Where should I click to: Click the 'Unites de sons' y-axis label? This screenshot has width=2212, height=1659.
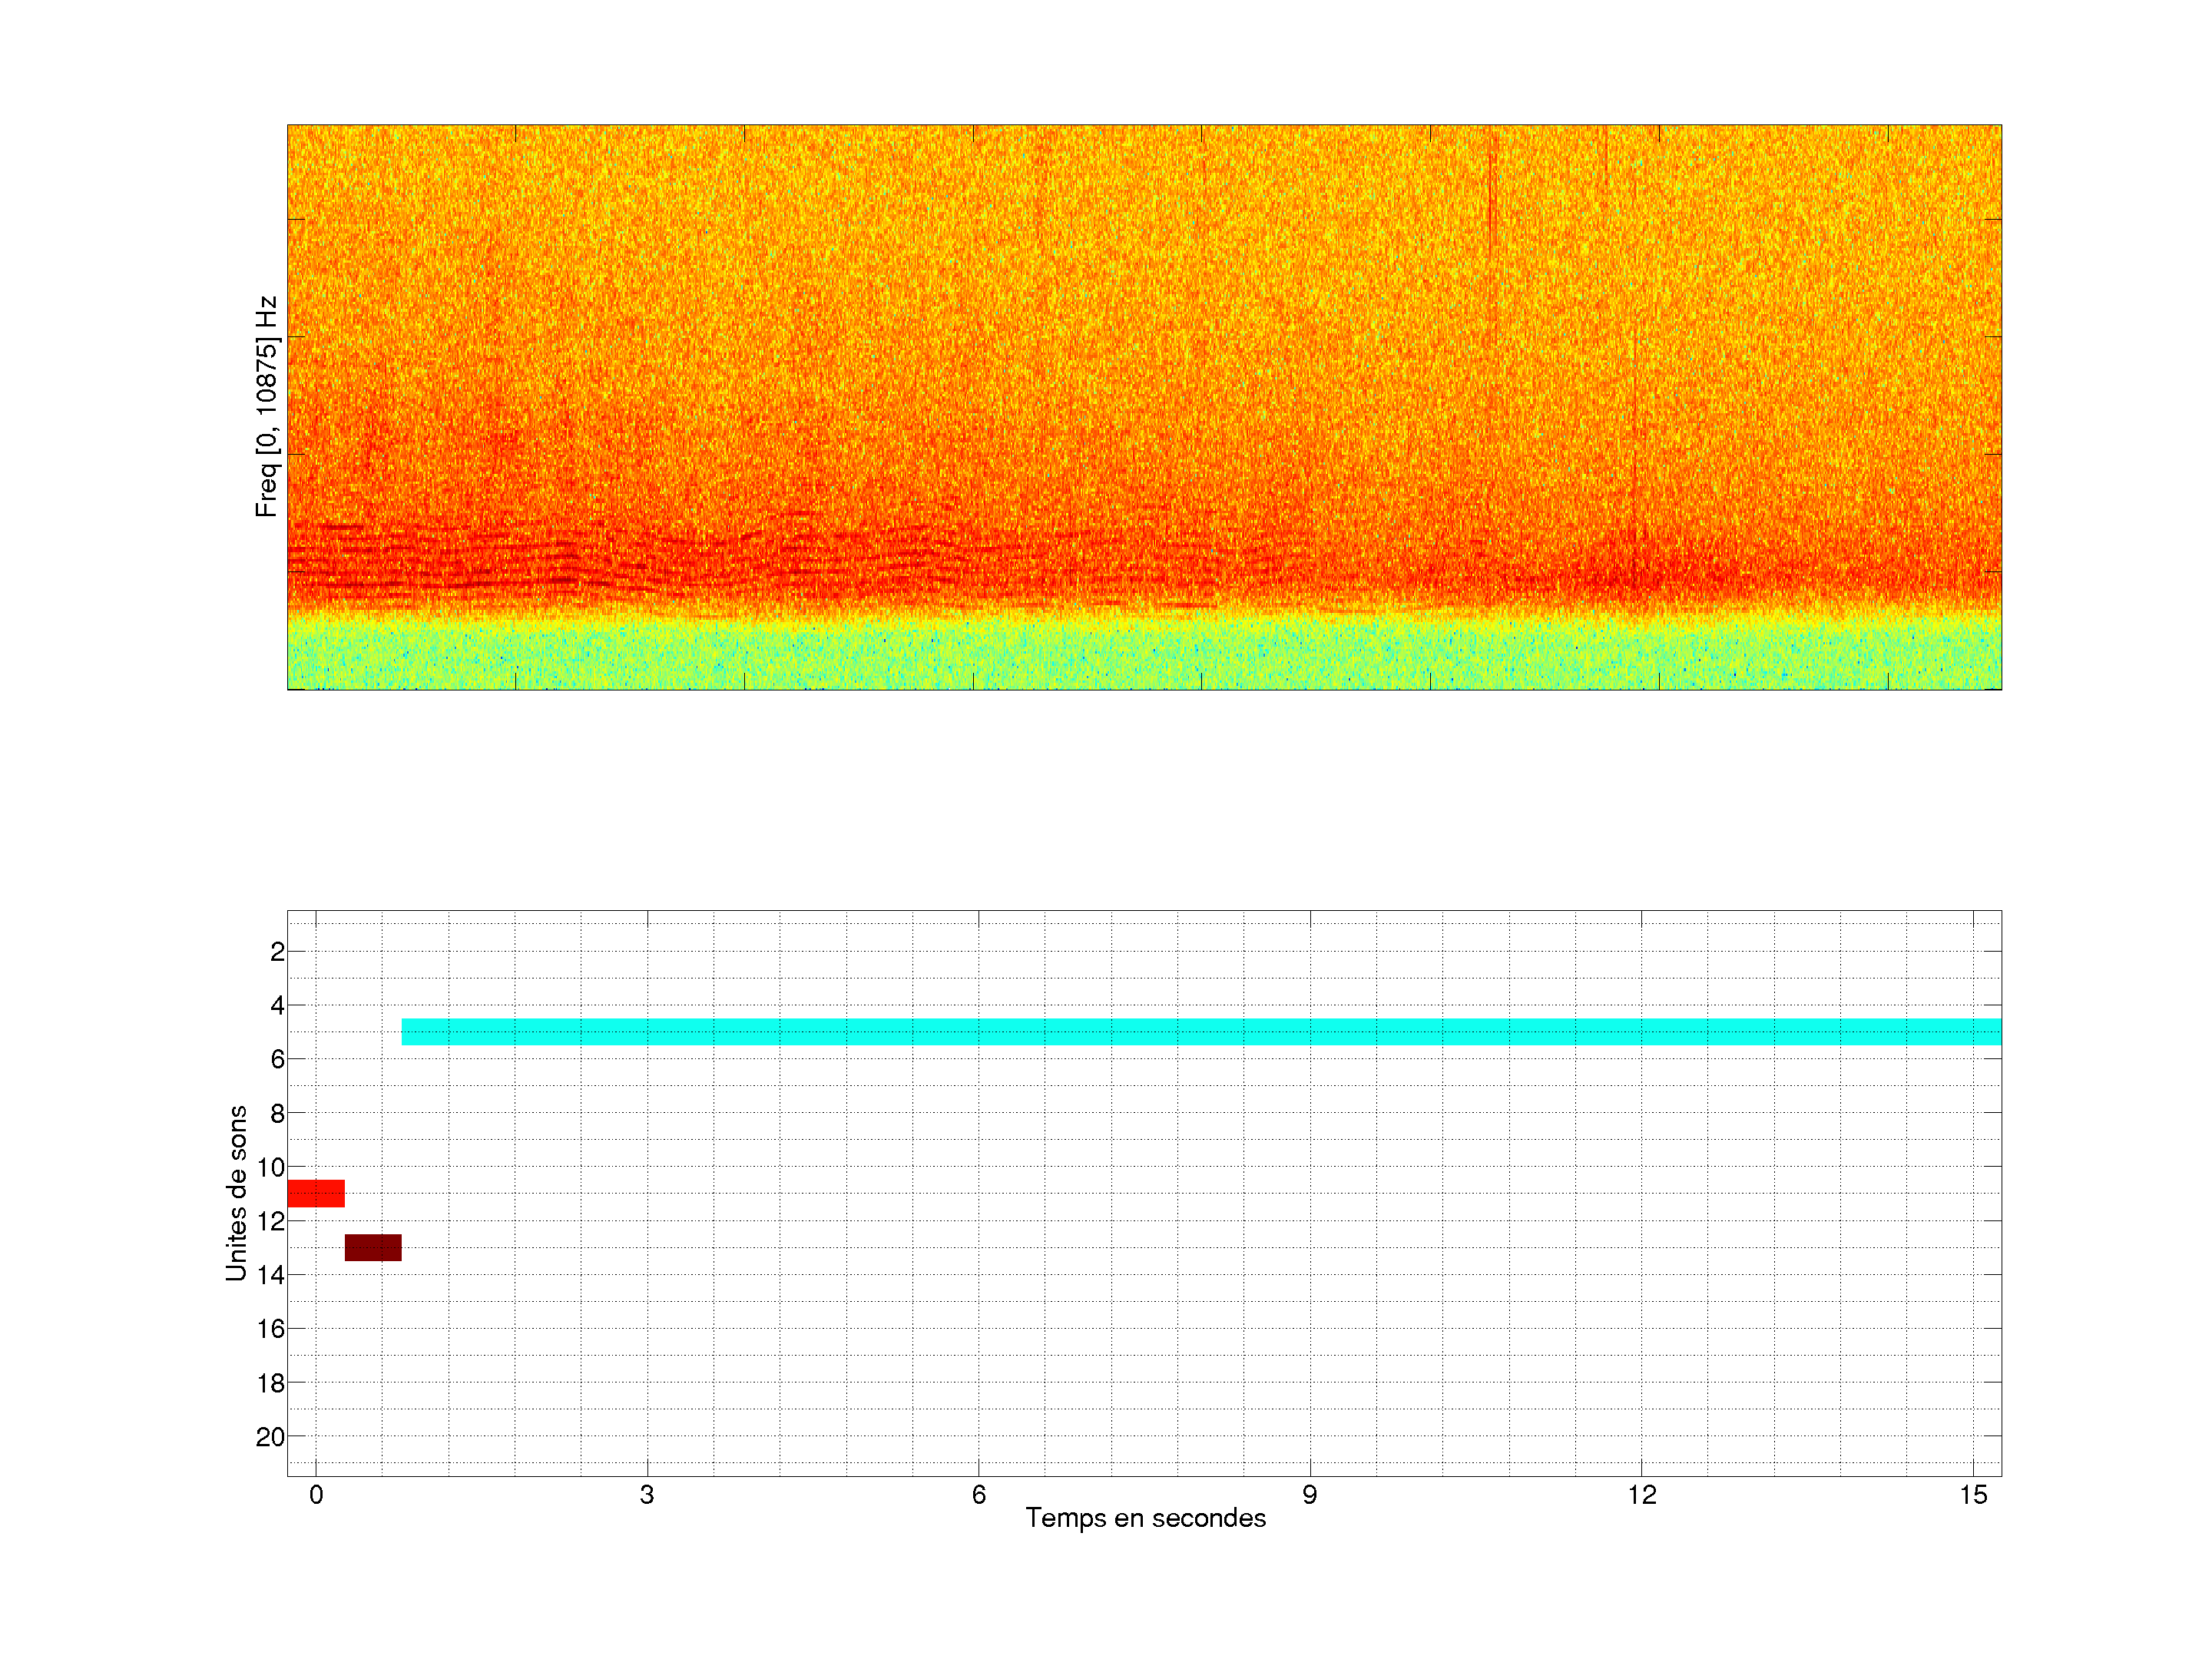236,1192
